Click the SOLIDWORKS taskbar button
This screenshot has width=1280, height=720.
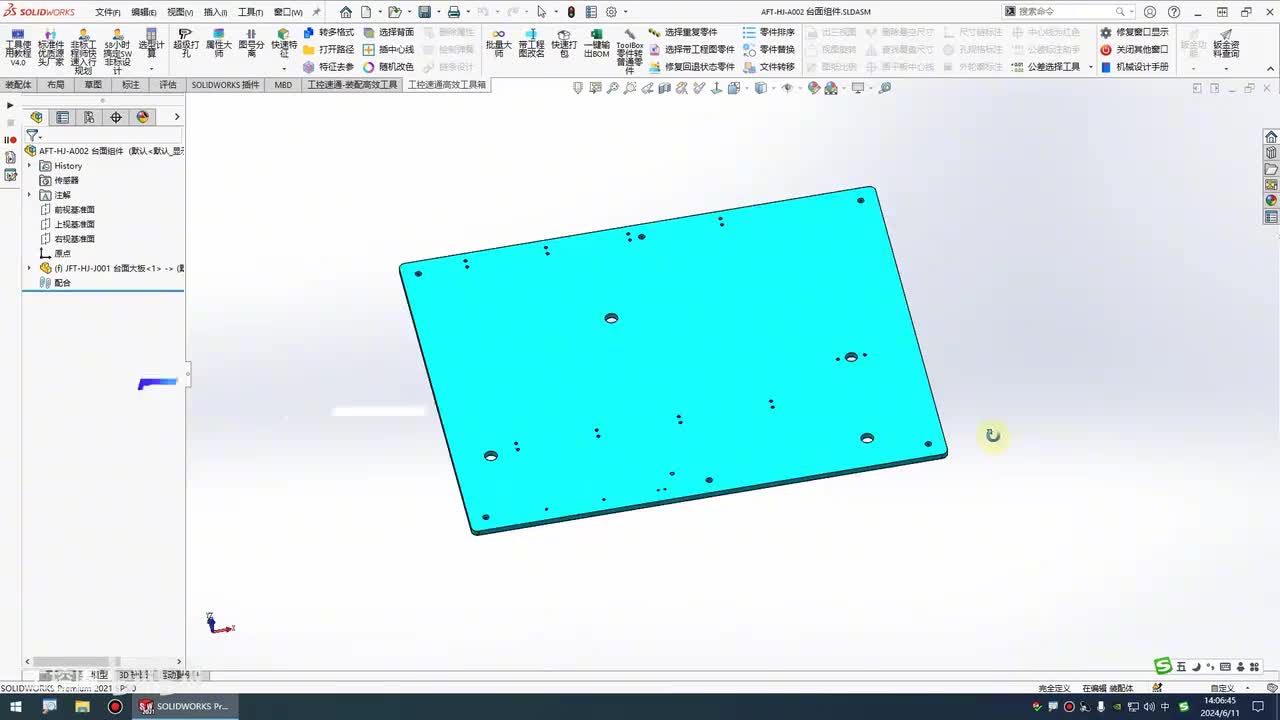(x=185, y=706)
